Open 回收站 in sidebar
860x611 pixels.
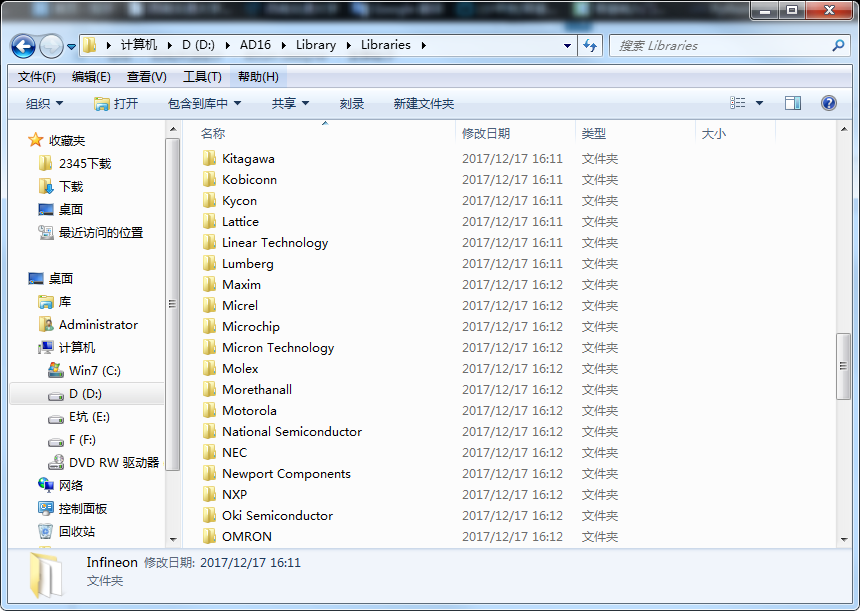pyautogui.click(x=67, y=531)
